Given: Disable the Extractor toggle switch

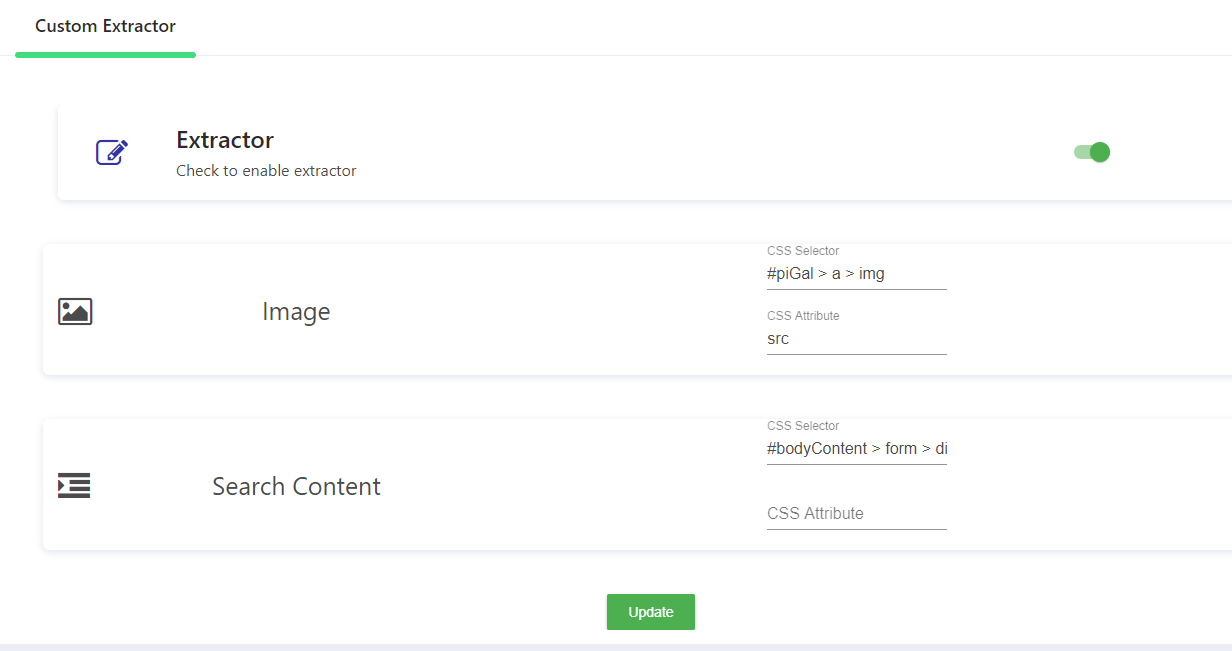Looking at the screenshot, I should [1092, 152].
